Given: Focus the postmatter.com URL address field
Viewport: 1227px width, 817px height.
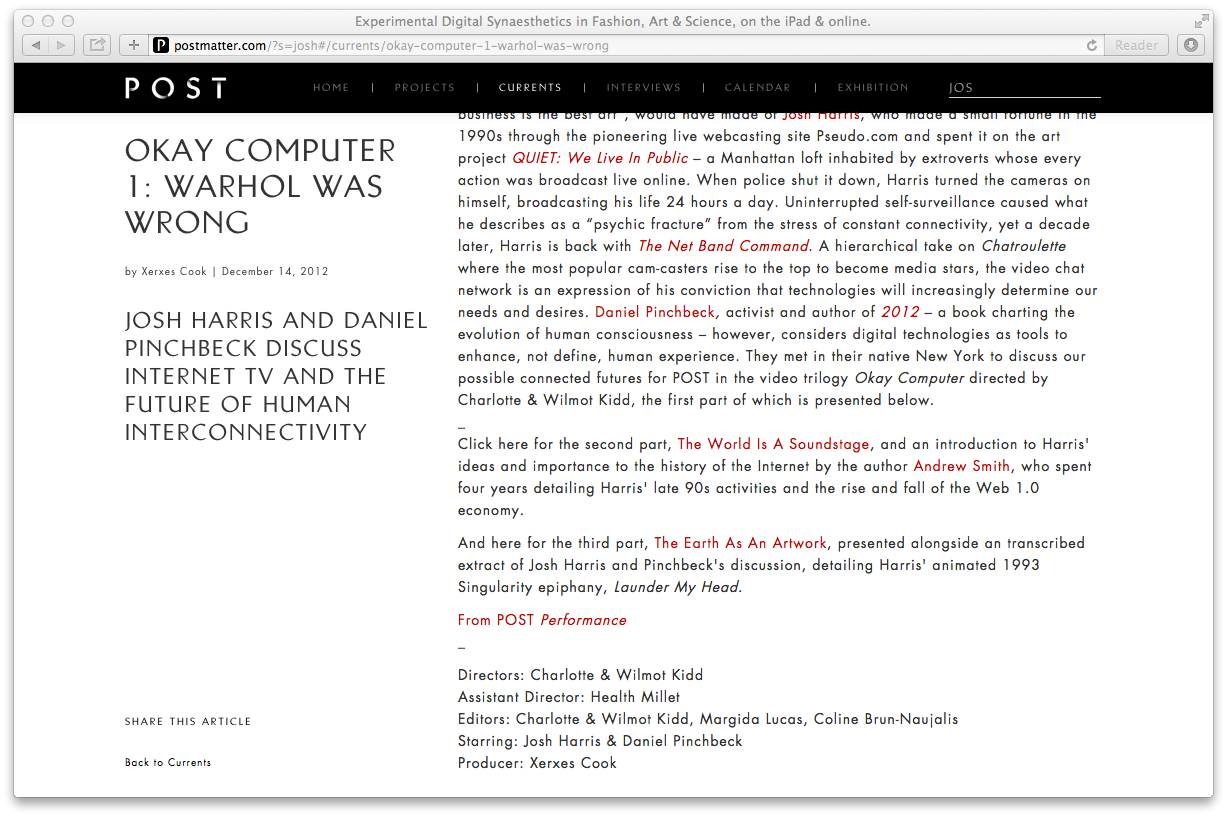Looking at the screenshot, I should pos(625,45).
